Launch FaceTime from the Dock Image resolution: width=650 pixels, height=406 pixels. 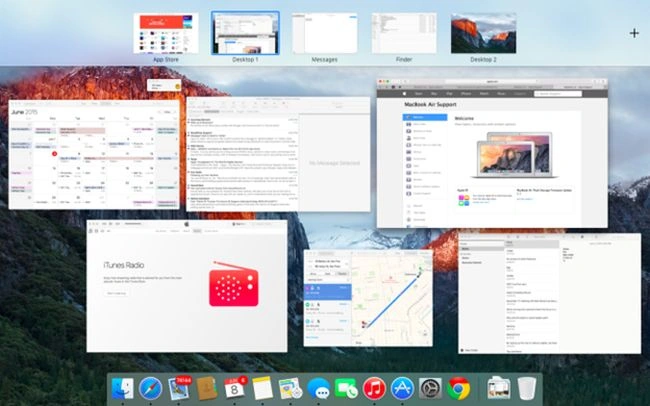(x=346, y=389)
